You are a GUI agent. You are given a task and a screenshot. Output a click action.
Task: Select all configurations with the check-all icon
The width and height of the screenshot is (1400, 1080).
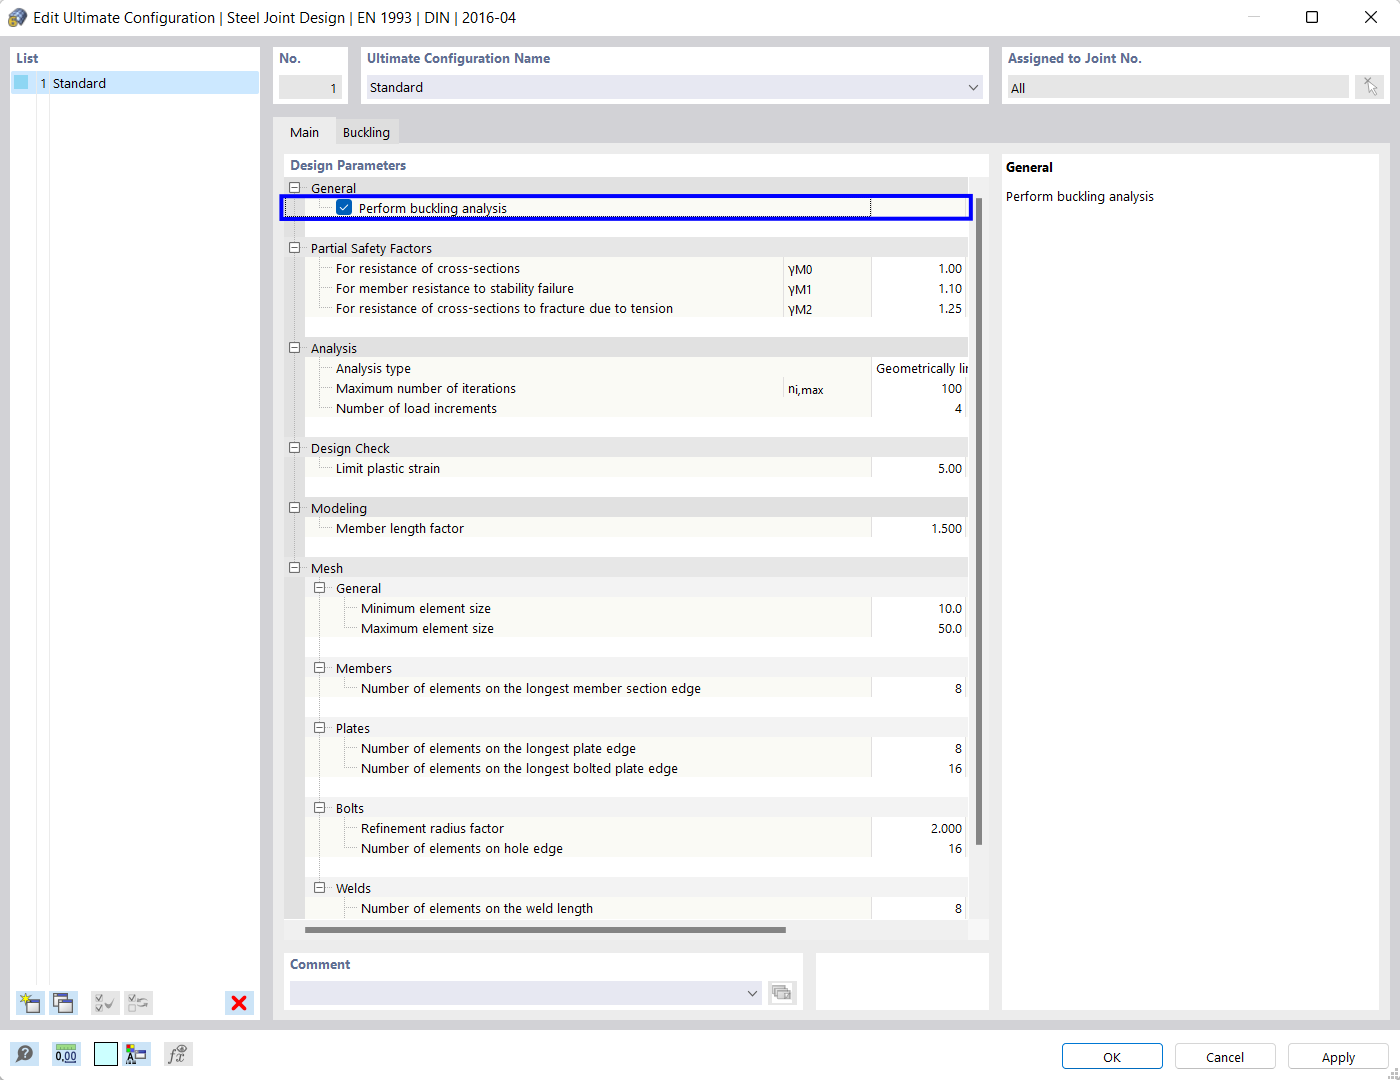coord(104,1002)
